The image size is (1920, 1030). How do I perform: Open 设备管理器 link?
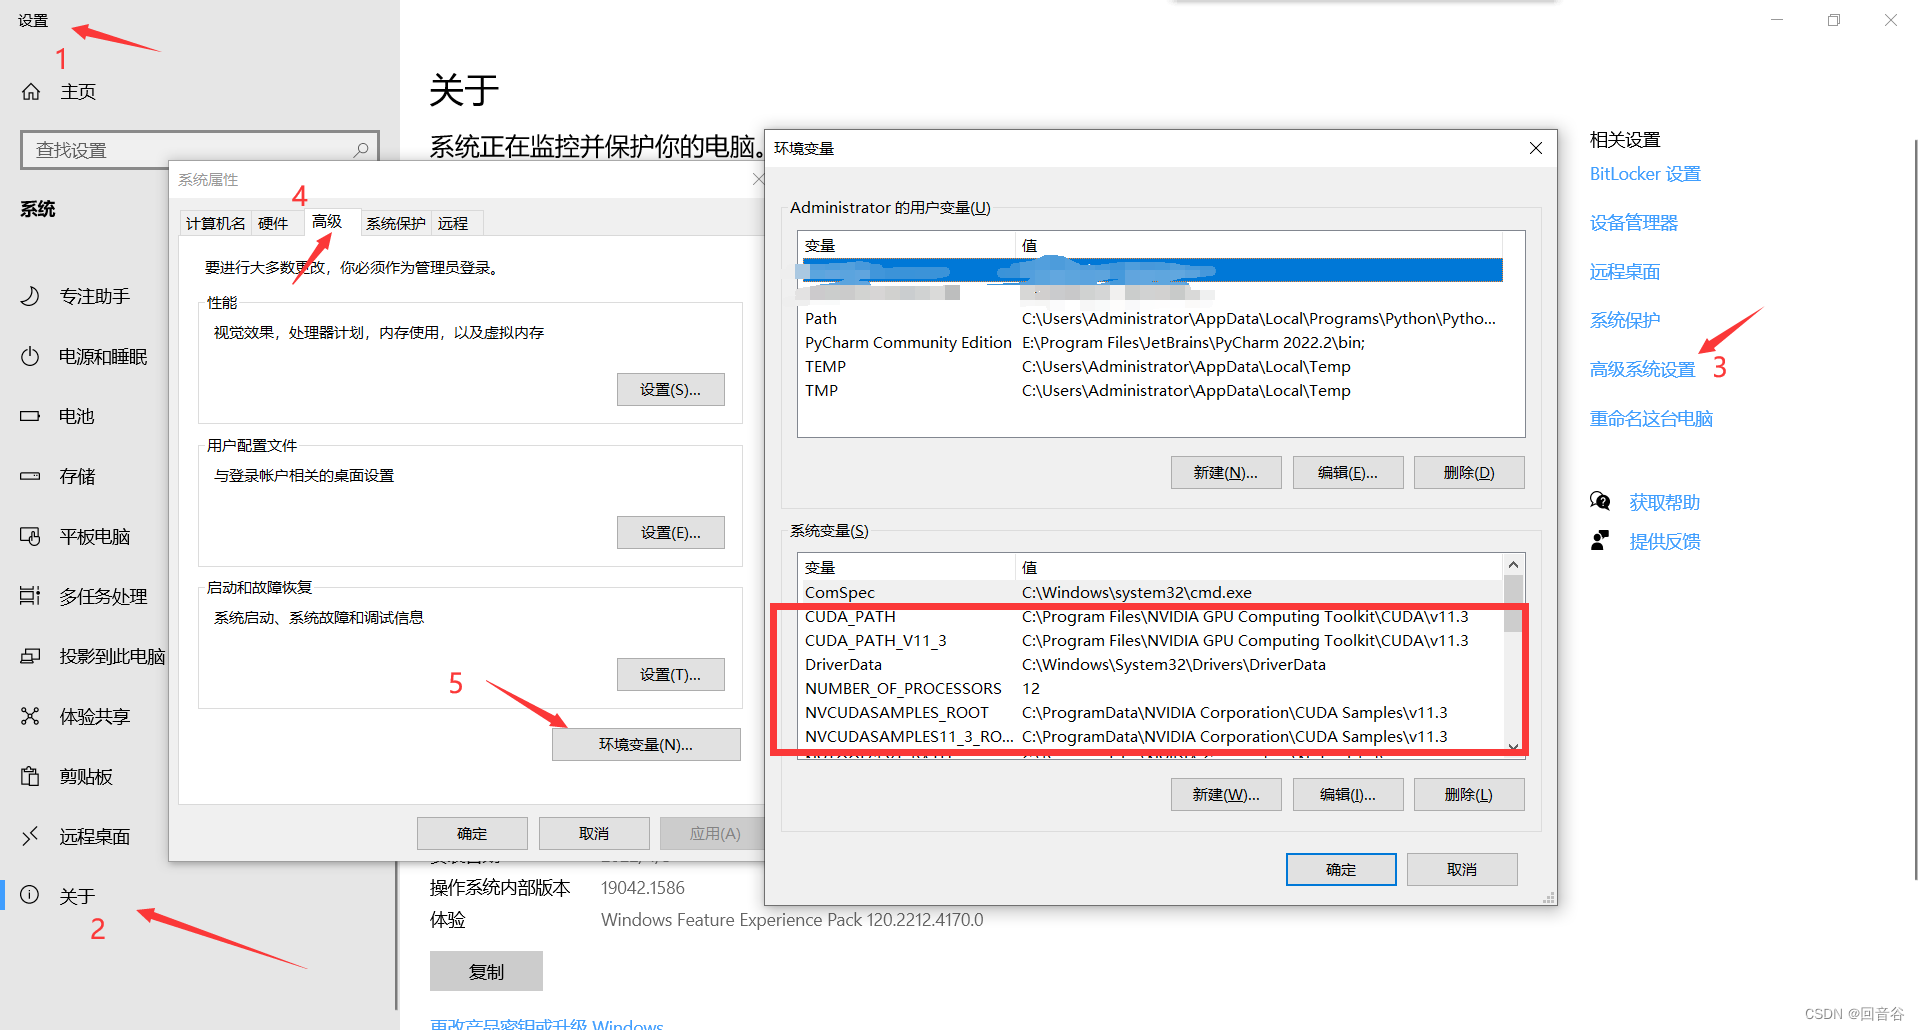[1634, 223]
